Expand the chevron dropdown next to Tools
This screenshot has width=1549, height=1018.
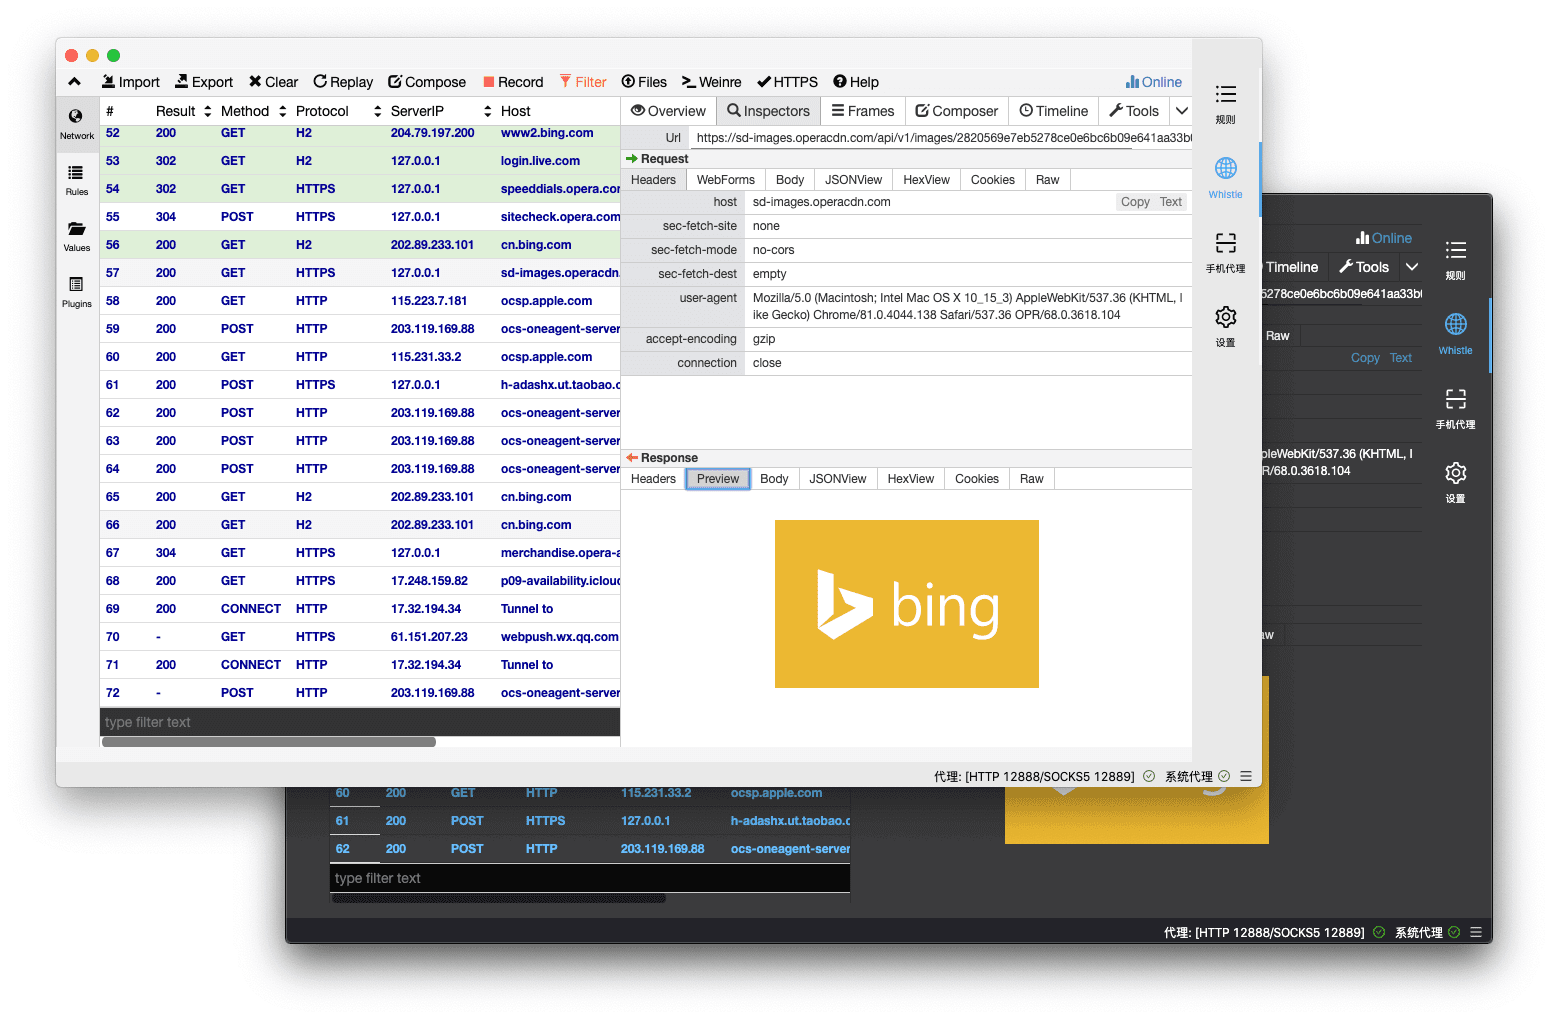1181,111
